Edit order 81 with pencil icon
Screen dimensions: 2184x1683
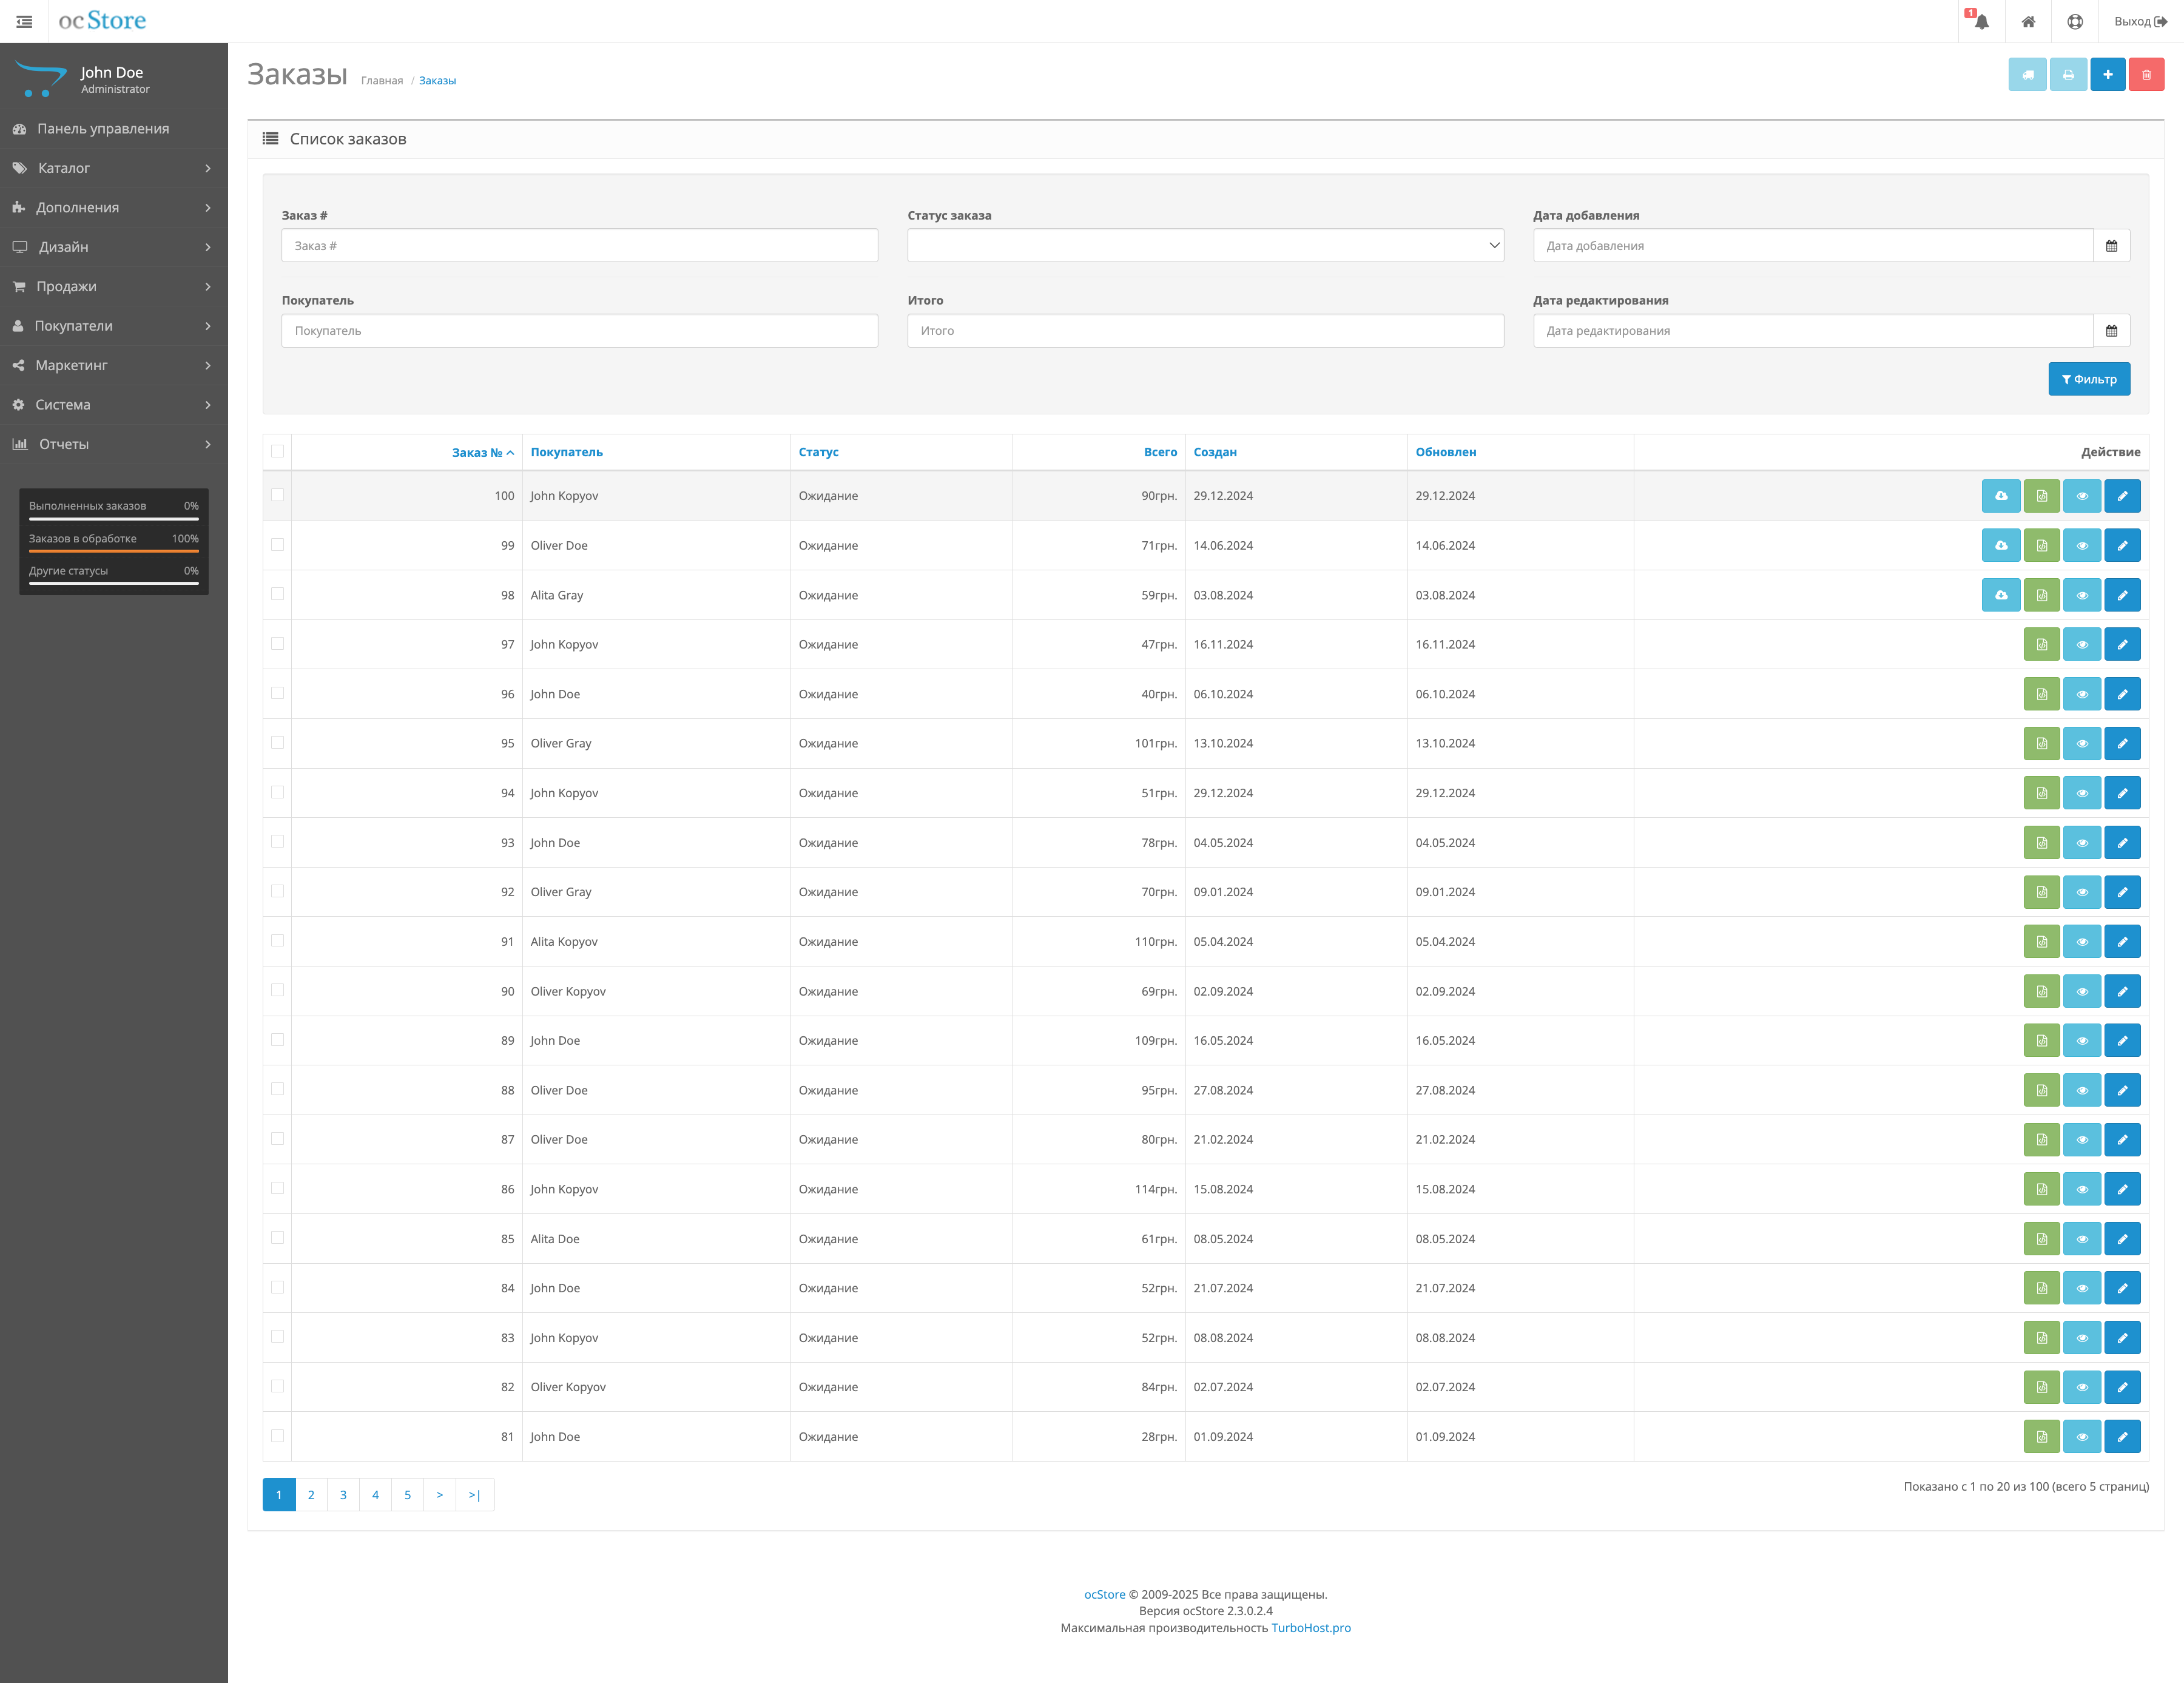pos(2122,1437)
